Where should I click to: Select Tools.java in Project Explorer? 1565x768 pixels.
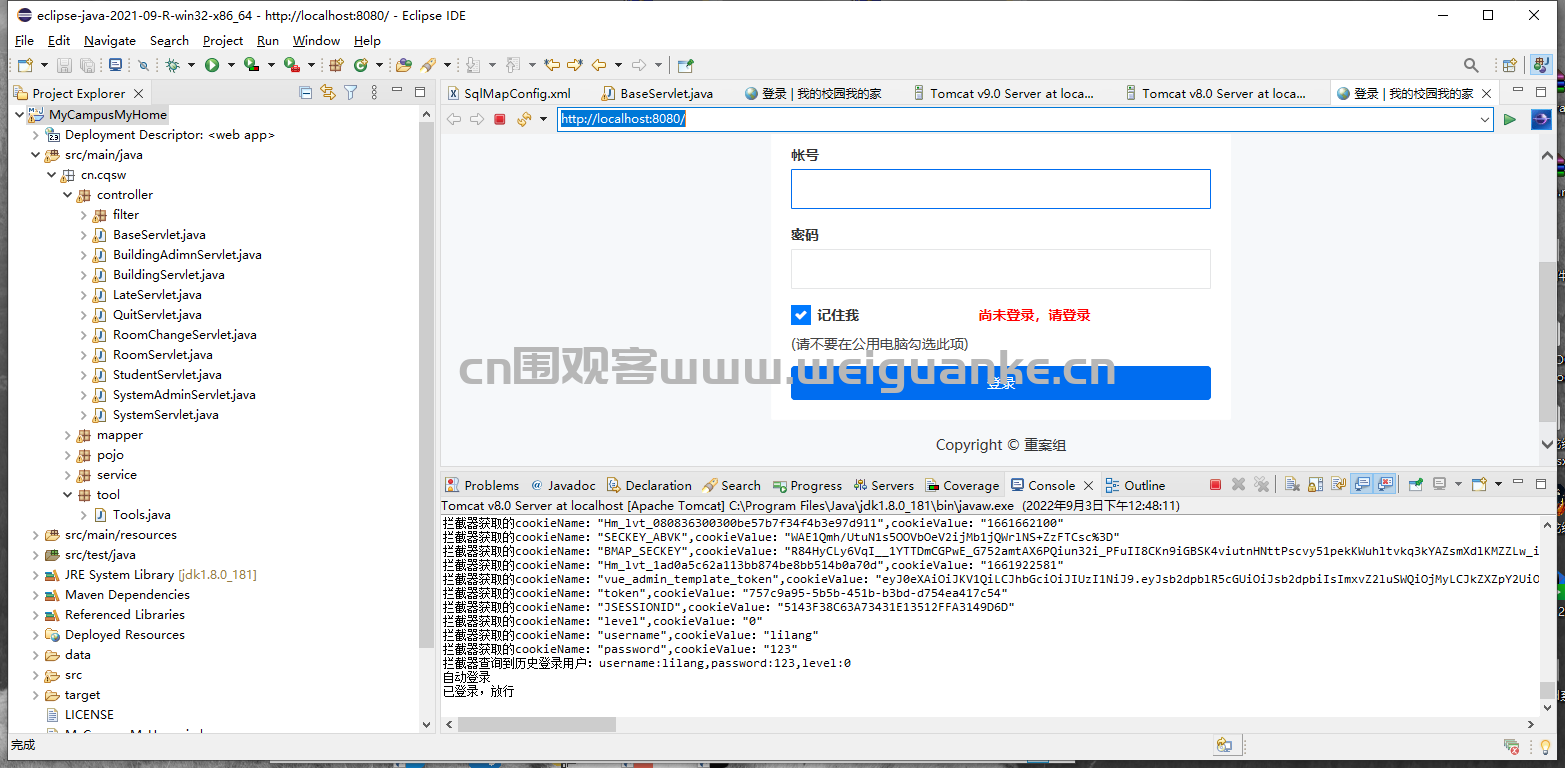tap(141, 515)
